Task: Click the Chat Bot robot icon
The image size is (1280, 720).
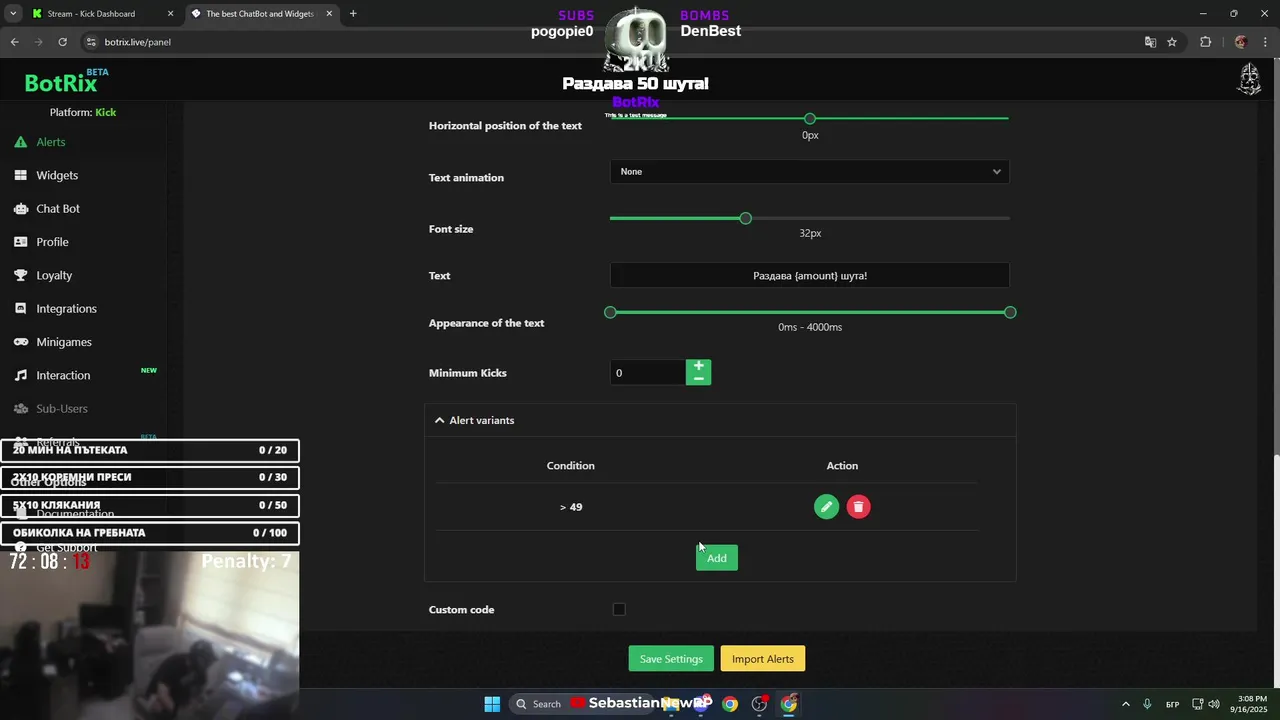Action: coord(20,208)
